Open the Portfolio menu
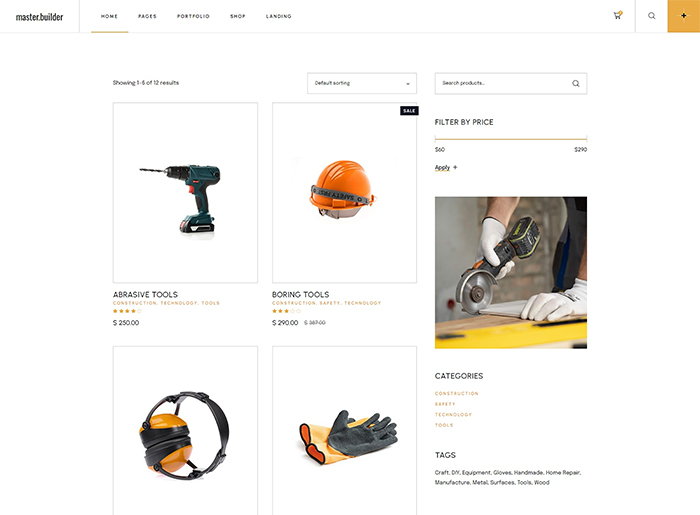The height and width of the screenshot is (515, 700). (x=193, y=17)
